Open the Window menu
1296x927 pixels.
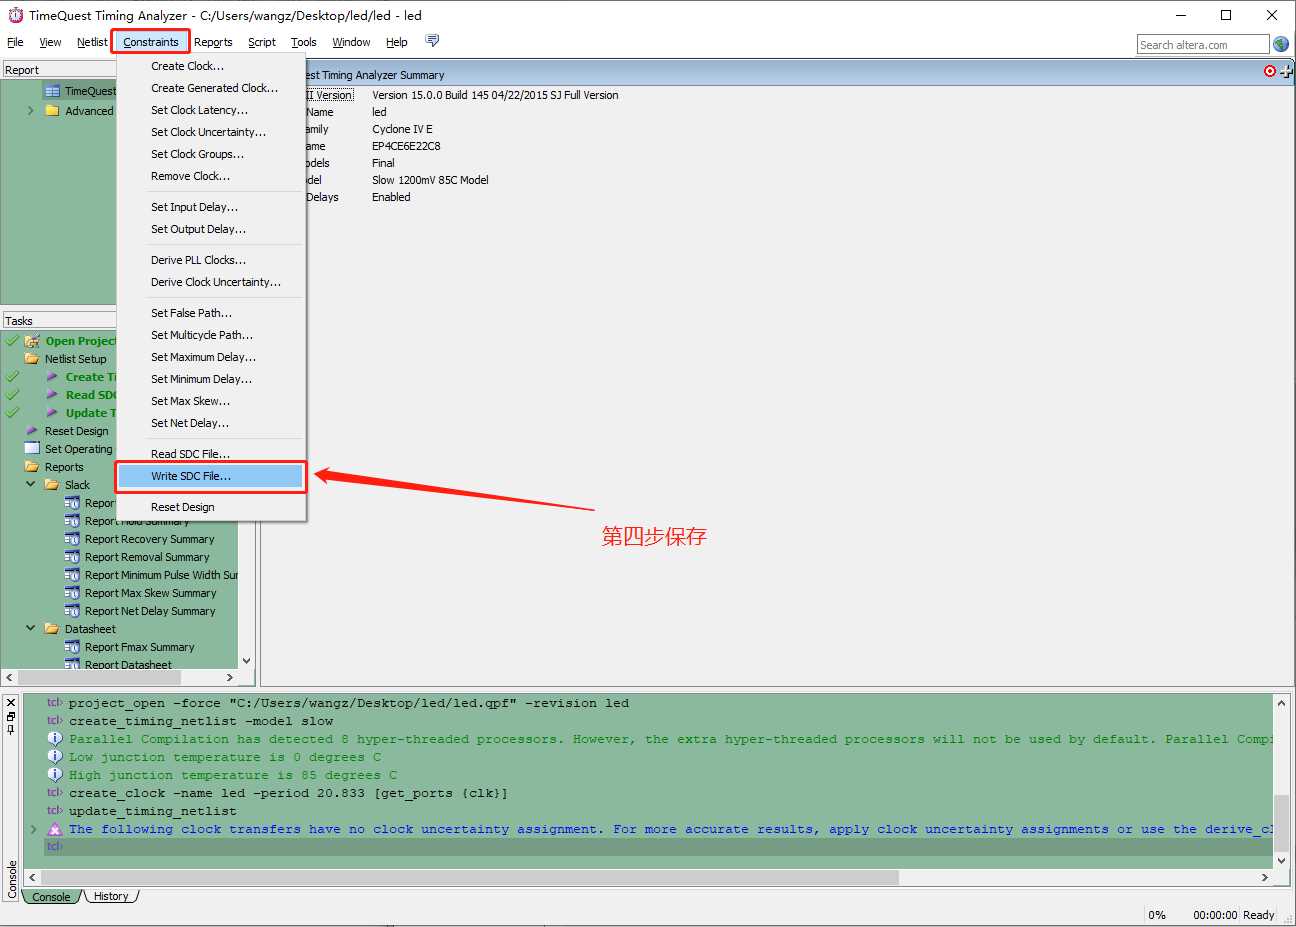point(351,42)
